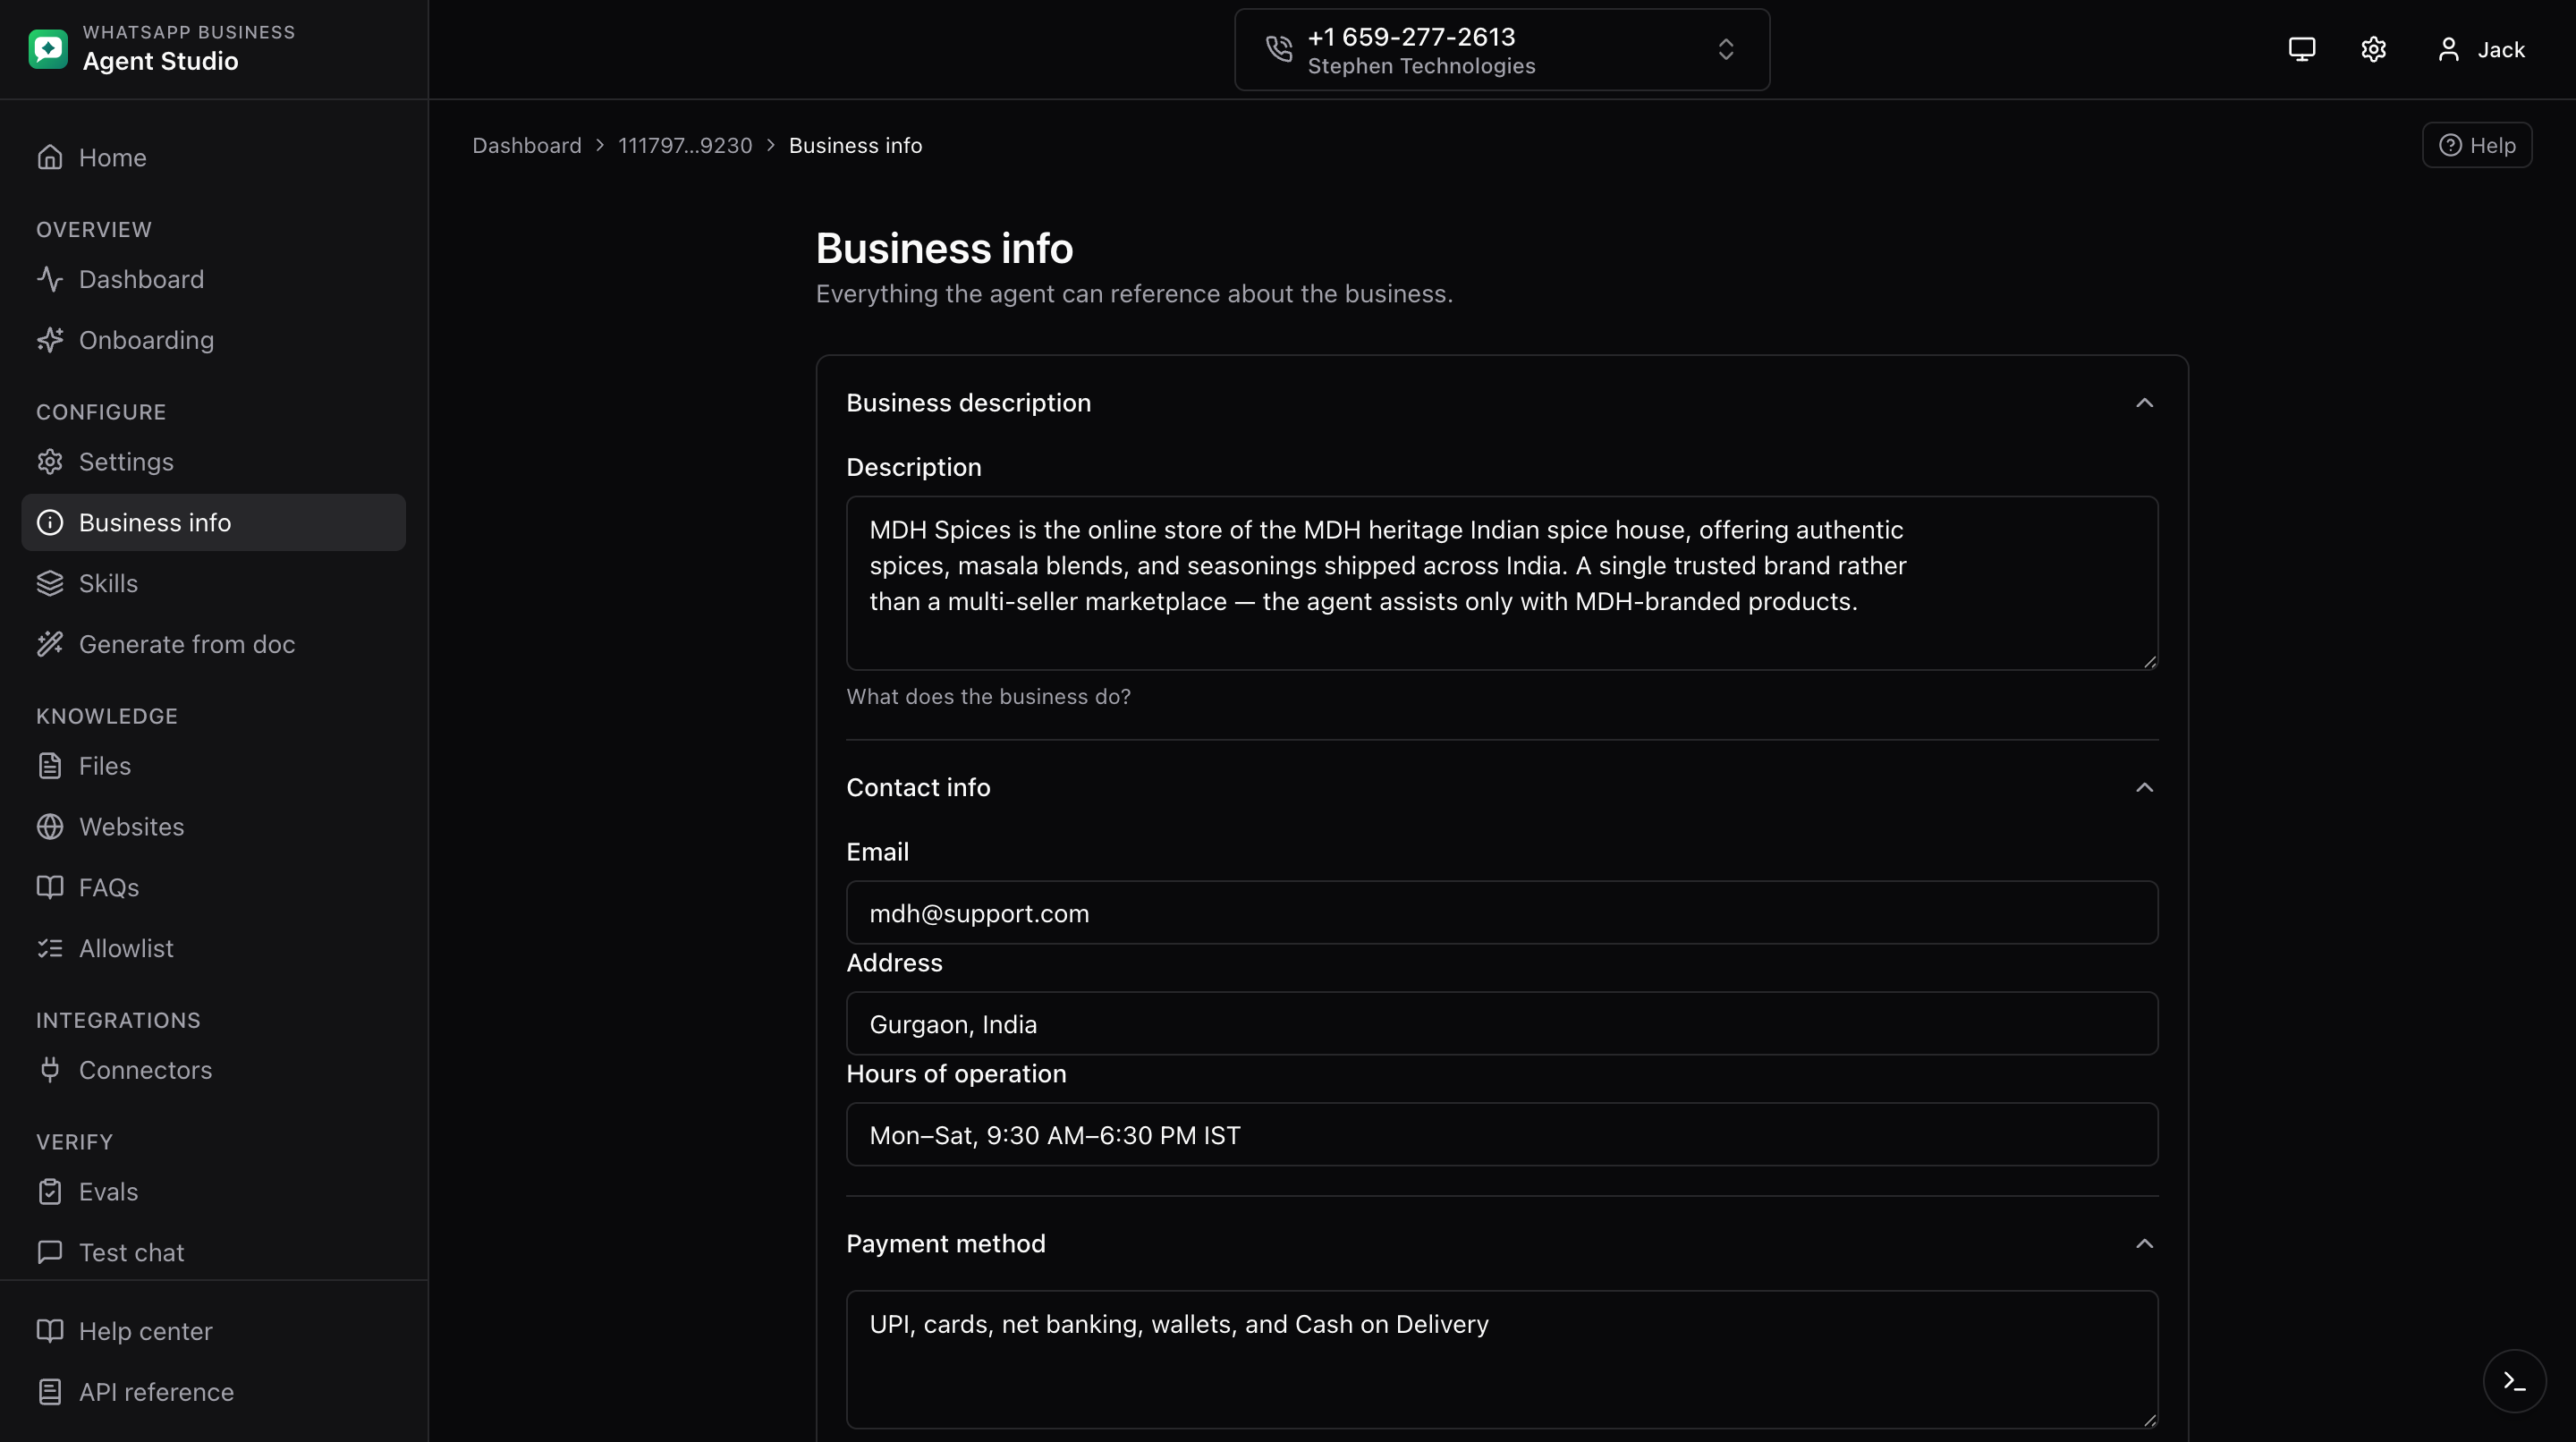Click the Help center book icon
The image size is (2576, 1442).
click(50, 1331)
